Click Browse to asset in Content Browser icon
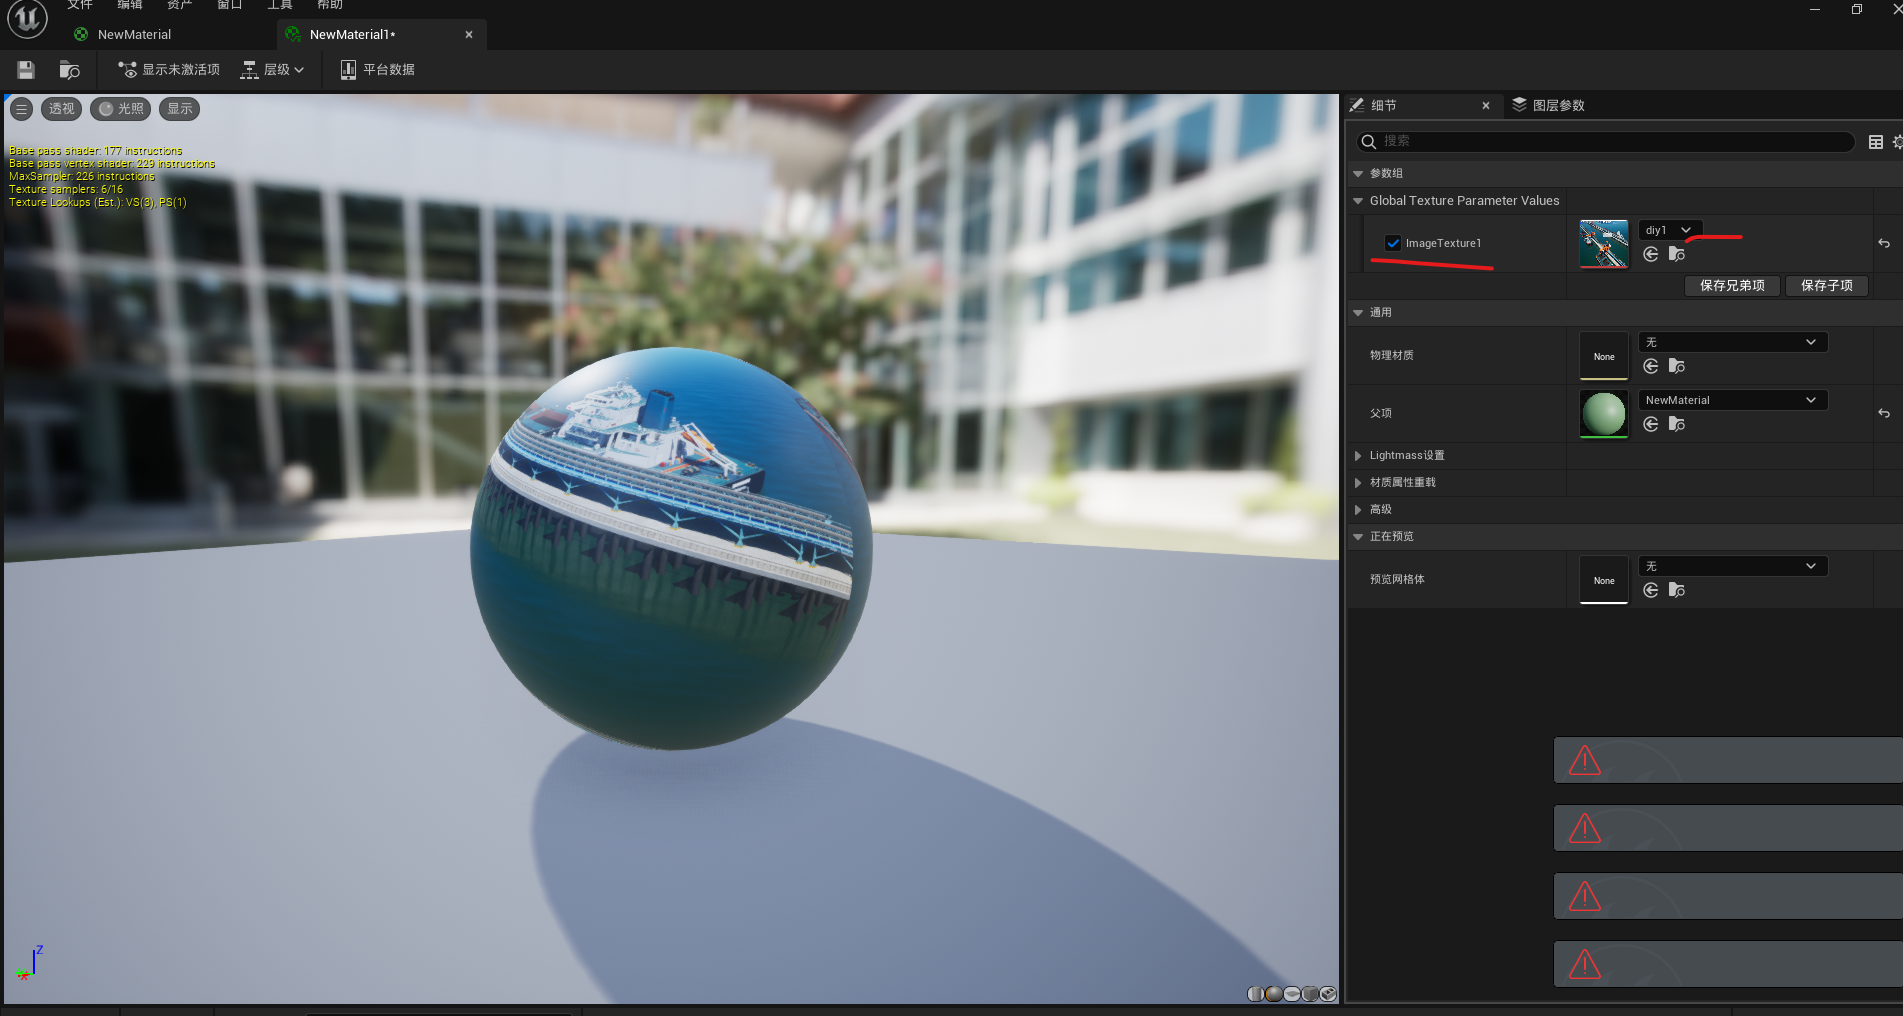1903x1016 pixels. point(69,70)
